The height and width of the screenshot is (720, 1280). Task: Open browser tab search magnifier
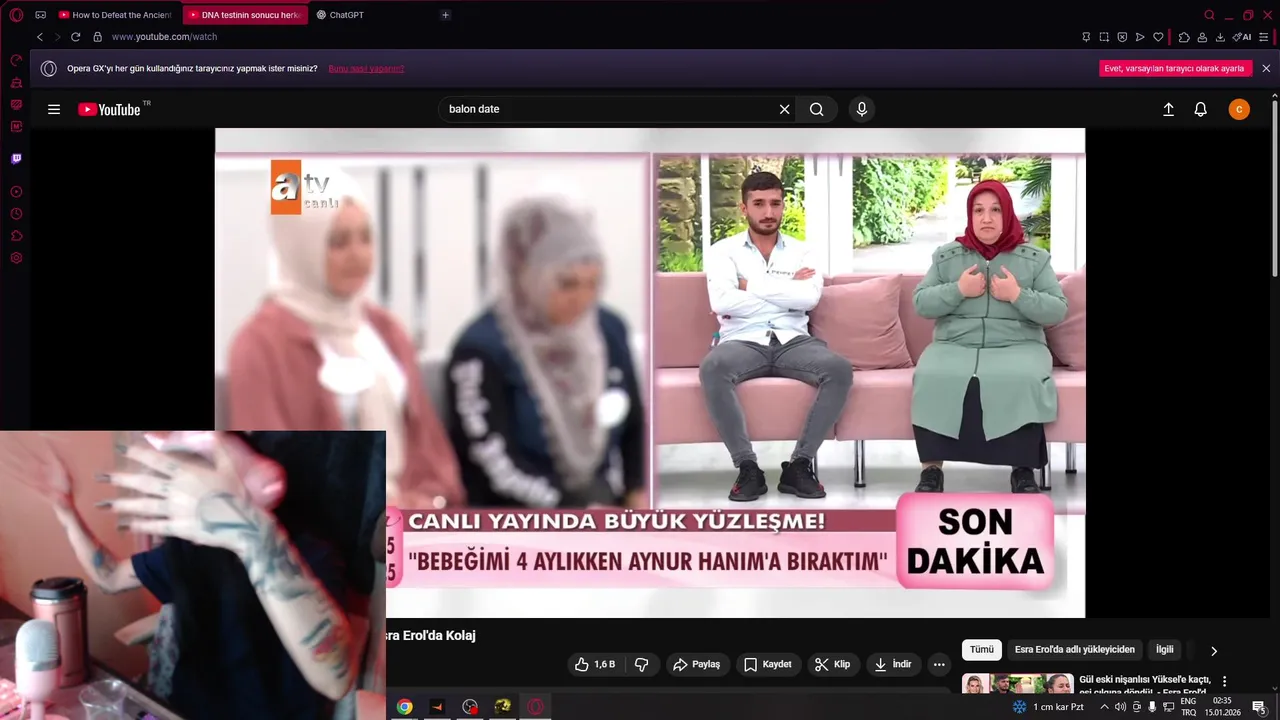click(x=1209, y=15)
